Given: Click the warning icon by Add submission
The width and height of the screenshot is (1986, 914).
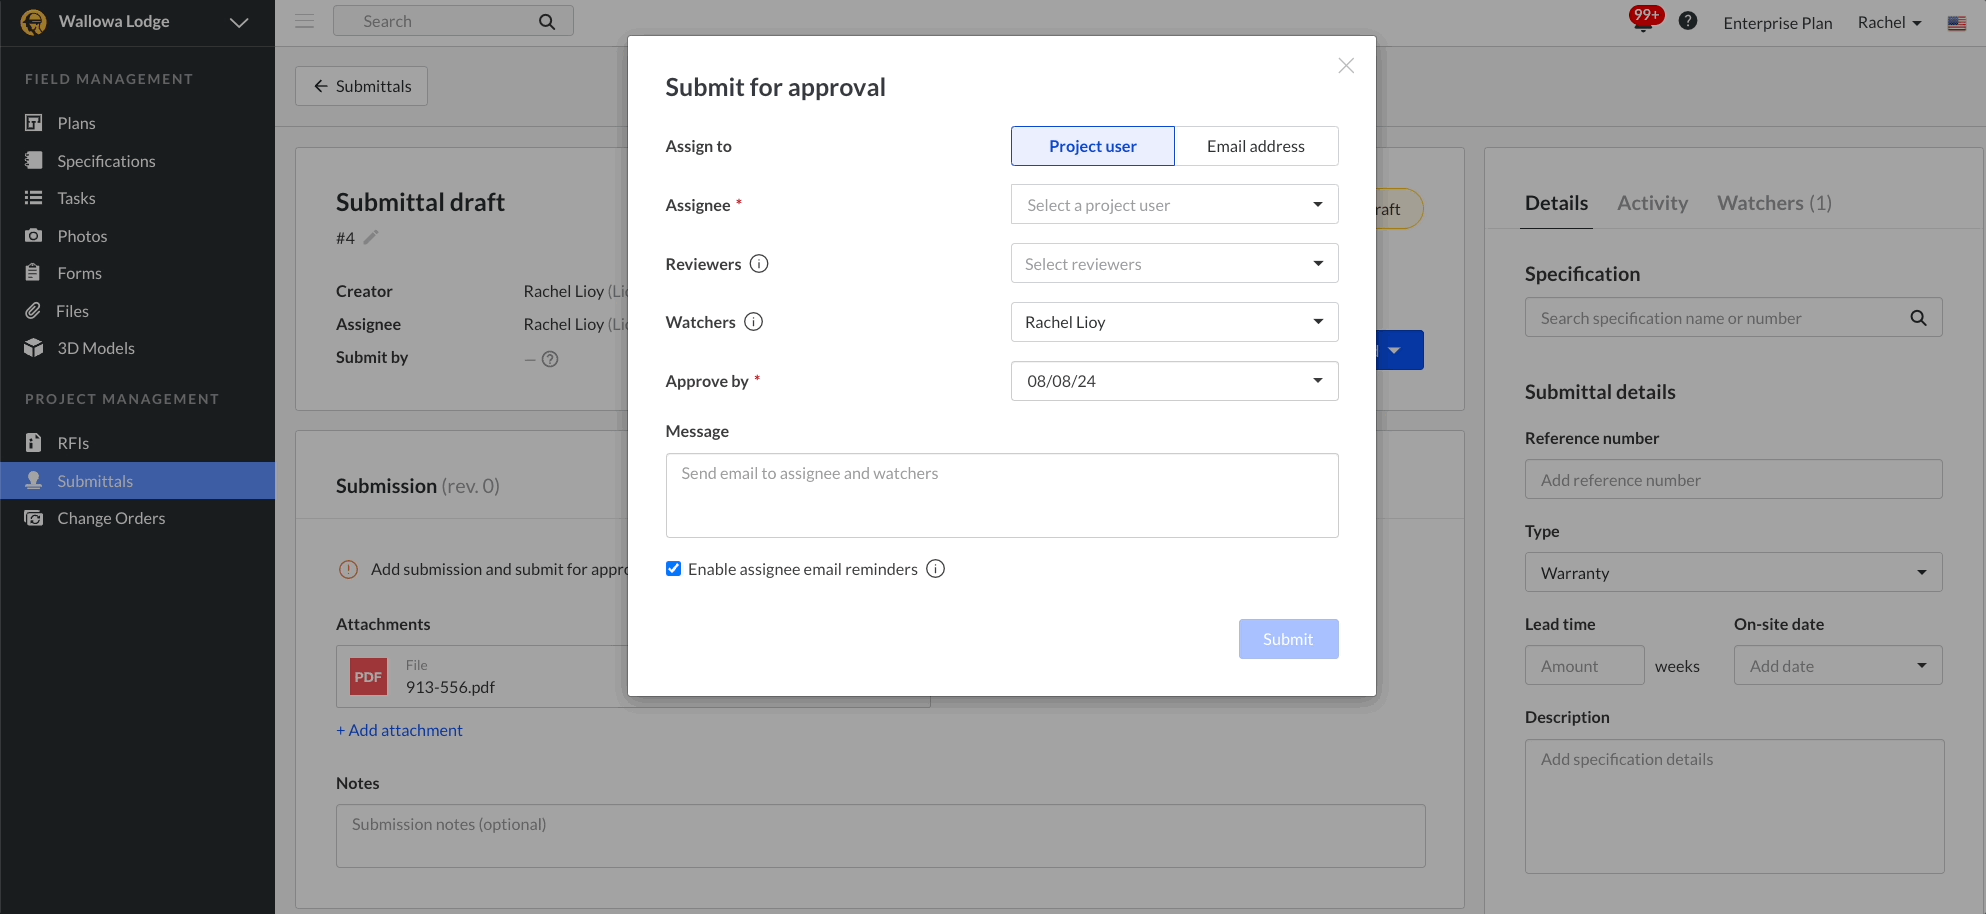Looking at the screenshot, I should [348, 570].
